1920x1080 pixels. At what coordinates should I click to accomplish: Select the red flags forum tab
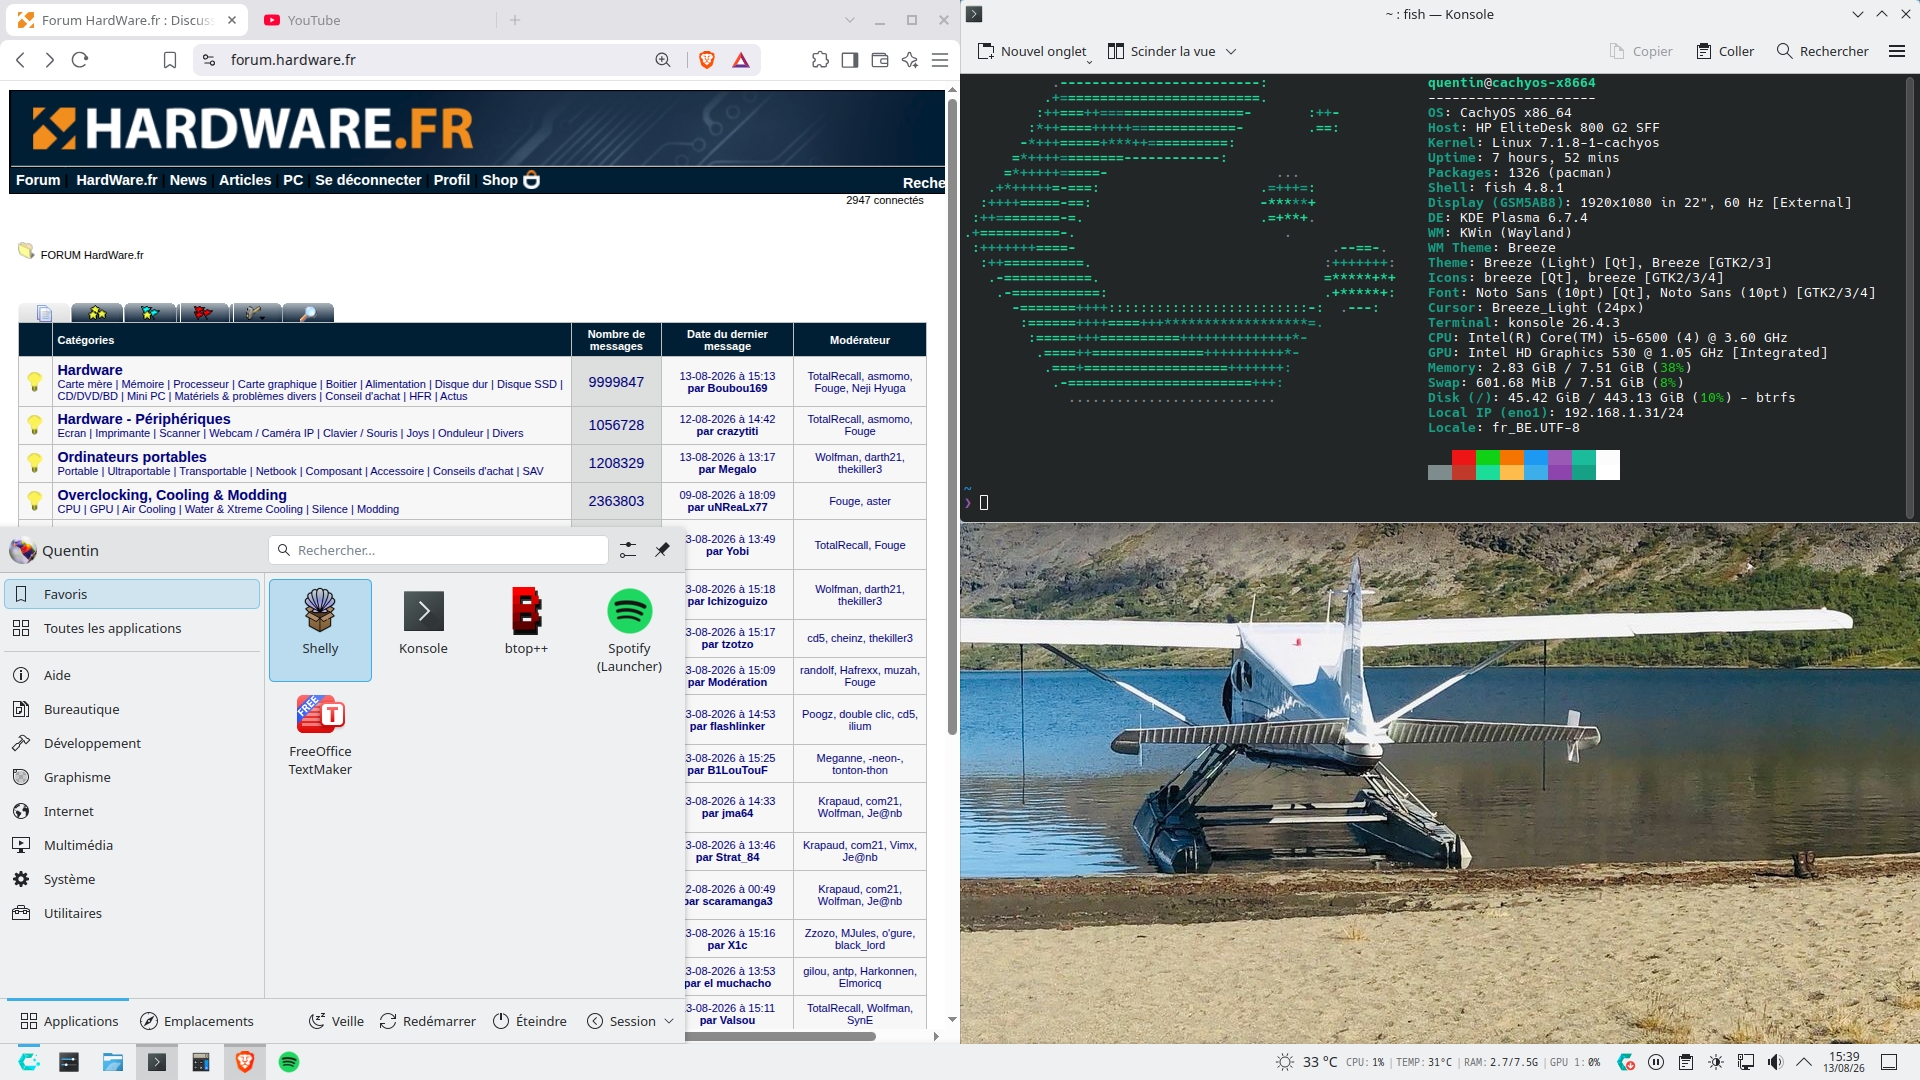click(x=203, y=313)
